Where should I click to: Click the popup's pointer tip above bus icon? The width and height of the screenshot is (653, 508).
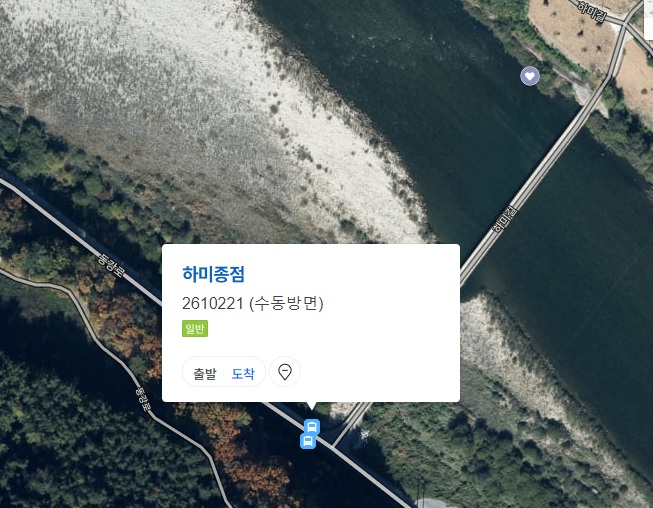pos(311,406)
